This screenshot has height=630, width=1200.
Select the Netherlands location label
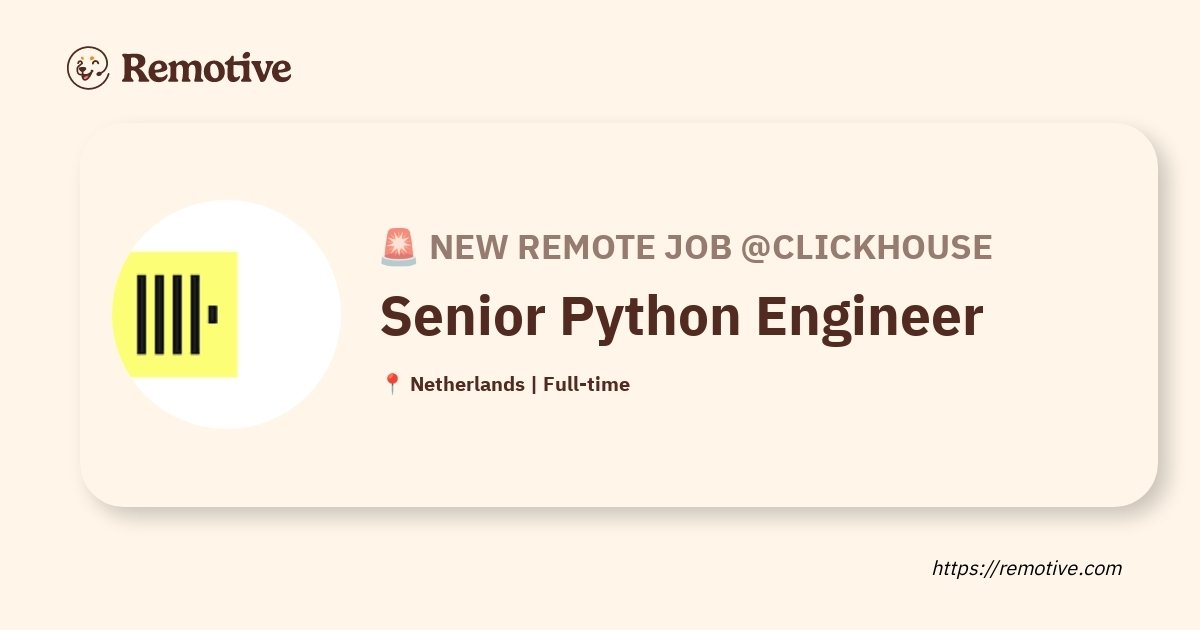click(x=467, y=384)
